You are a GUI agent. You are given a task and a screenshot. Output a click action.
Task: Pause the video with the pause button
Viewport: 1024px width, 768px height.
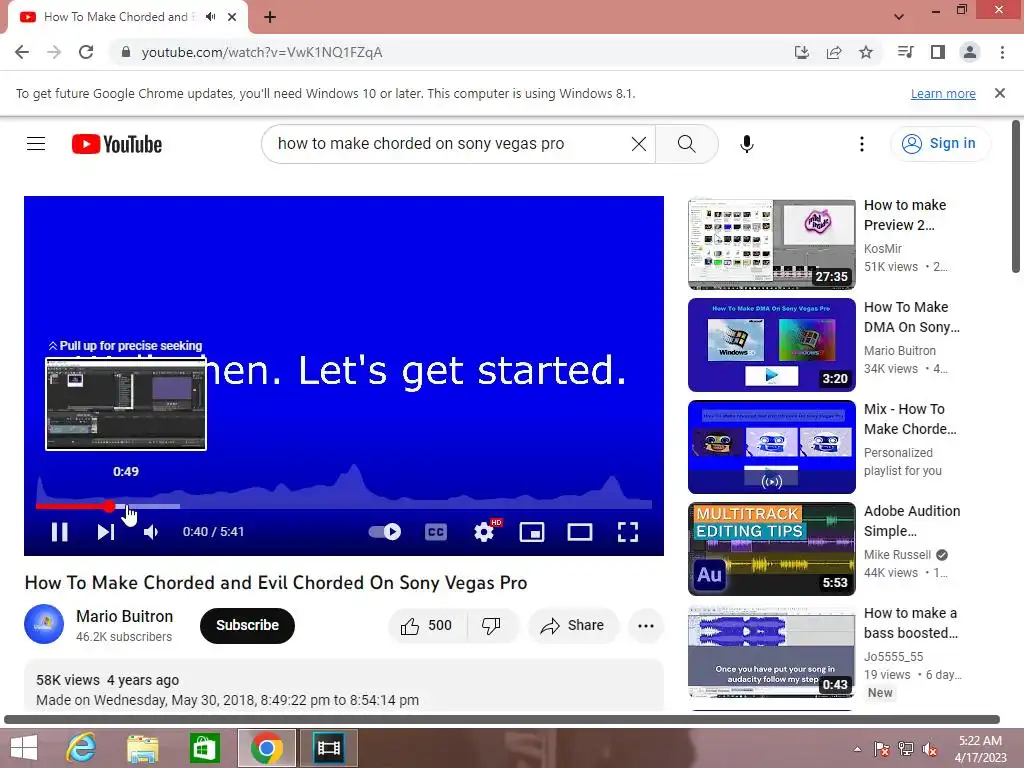(59, 532)
